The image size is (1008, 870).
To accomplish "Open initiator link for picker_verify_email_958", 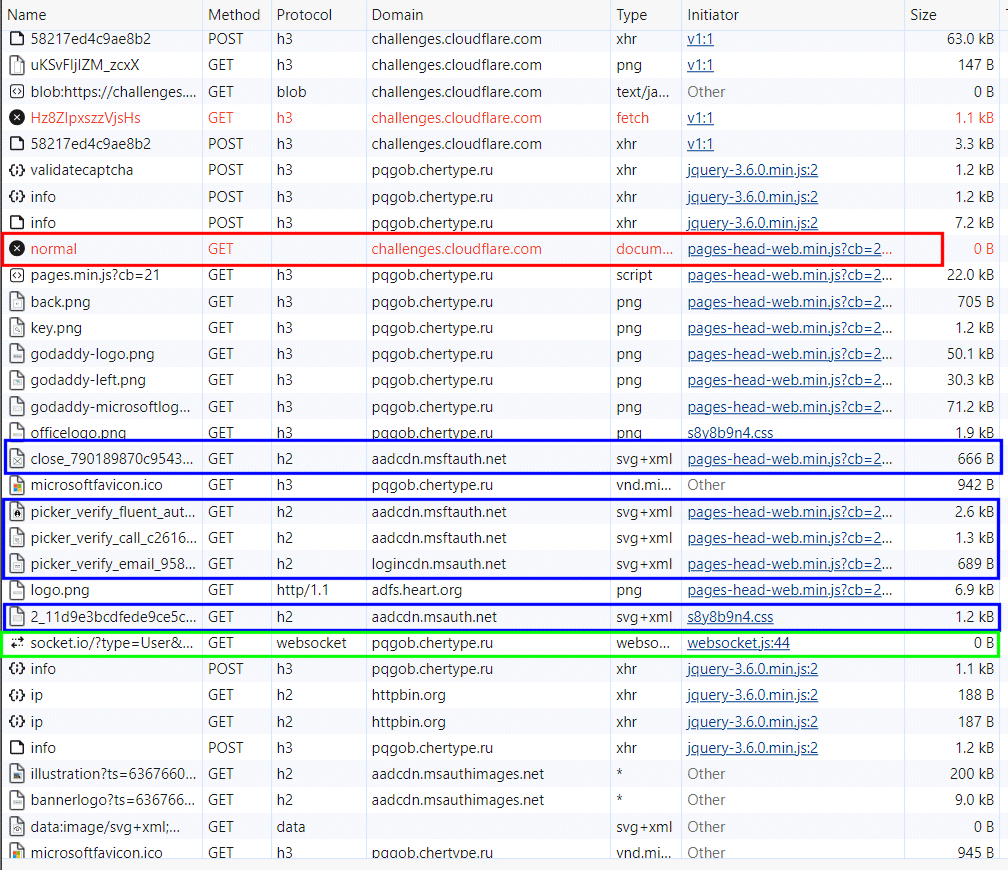I will click(x=789, y=564).
